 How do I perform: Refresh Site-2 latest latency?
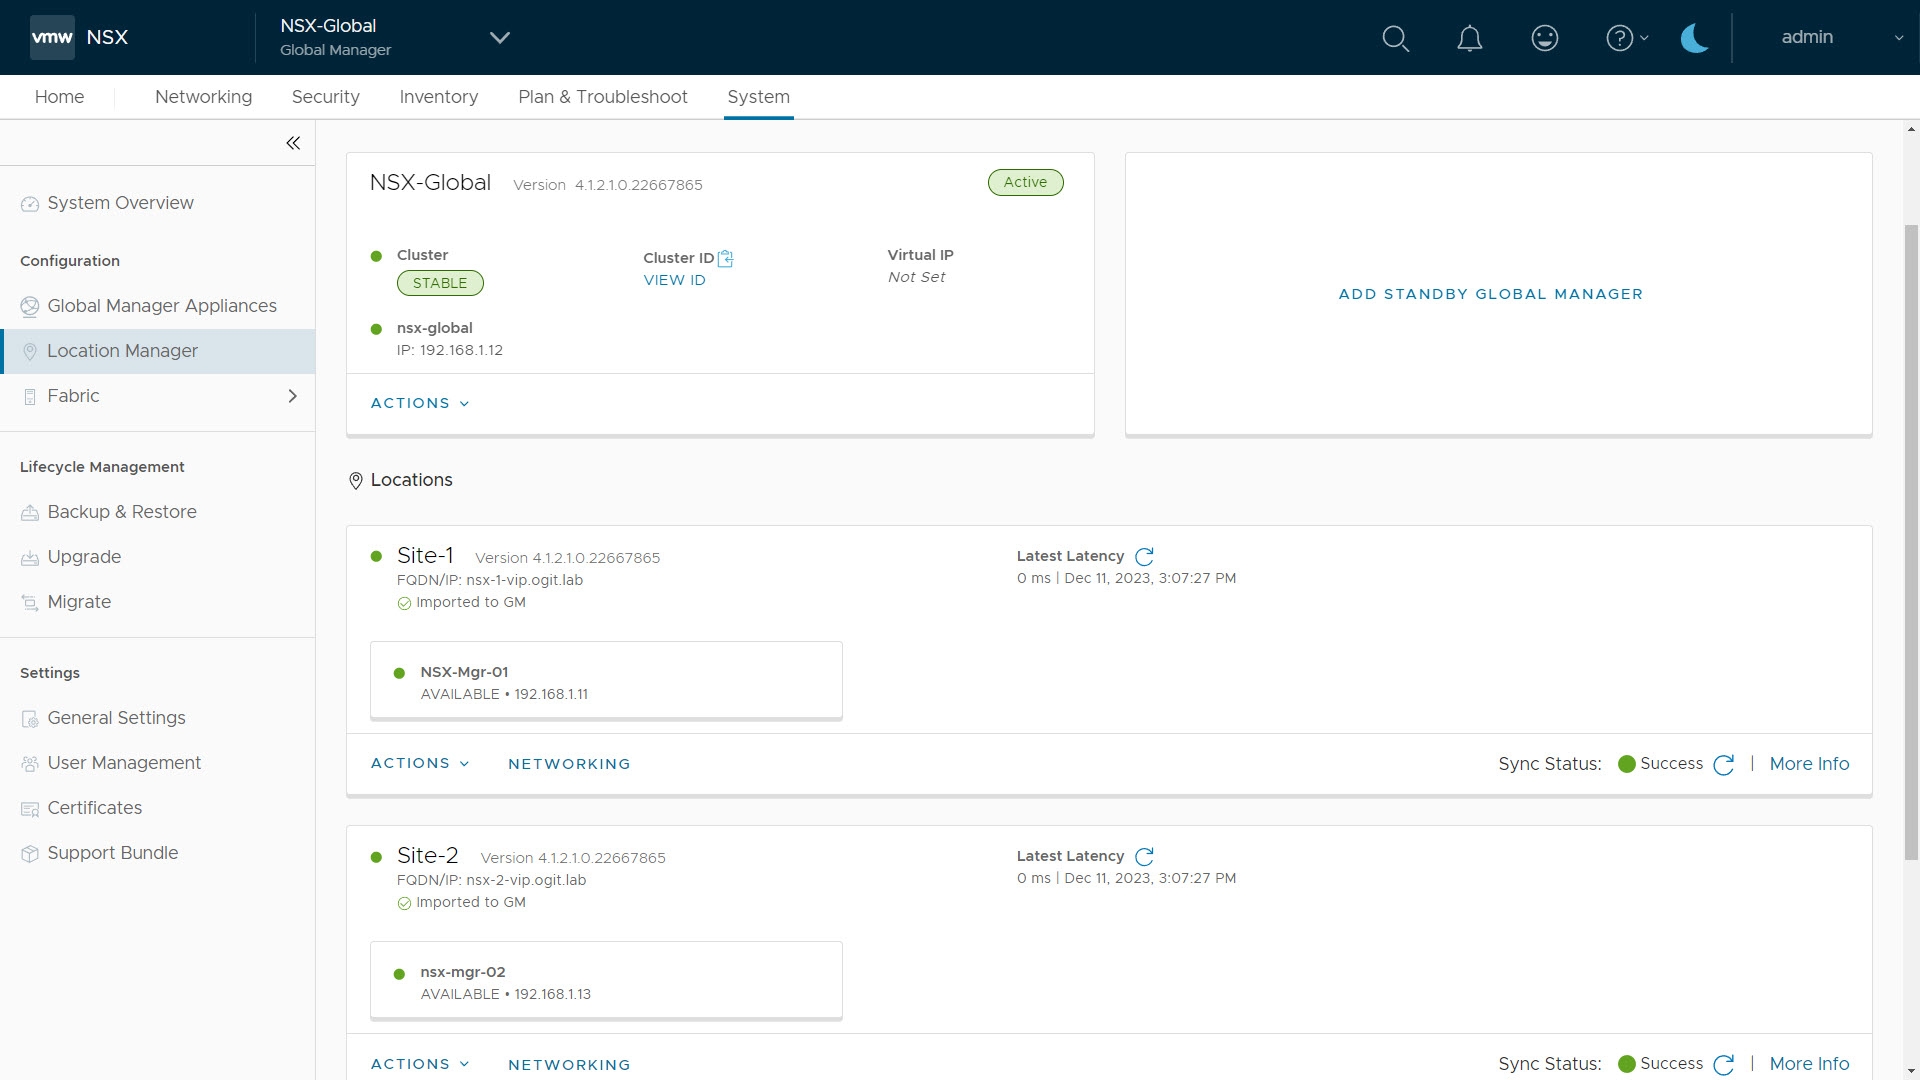point(1144,856)
